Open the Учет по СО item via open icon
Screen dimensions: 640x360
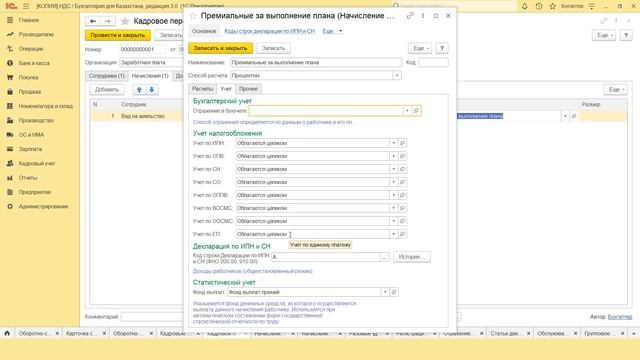coord(402,182)
